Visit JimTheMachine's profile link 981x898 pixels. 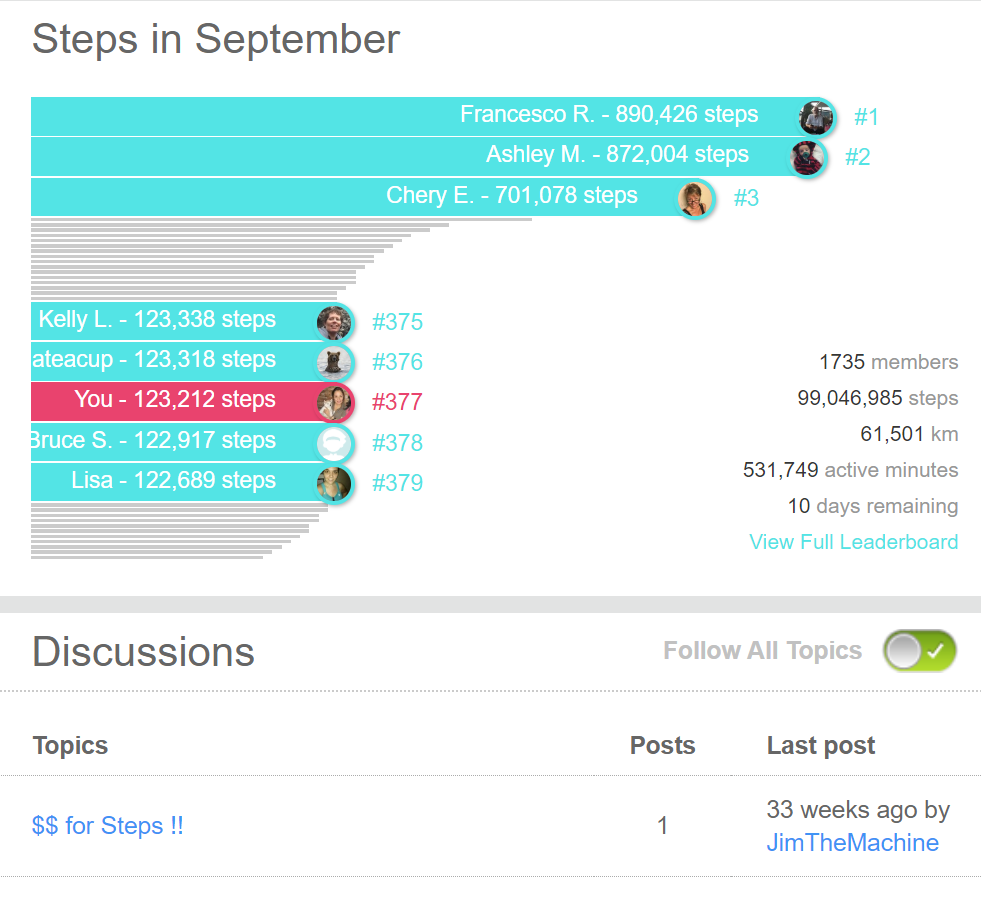[x=852, y=843]
